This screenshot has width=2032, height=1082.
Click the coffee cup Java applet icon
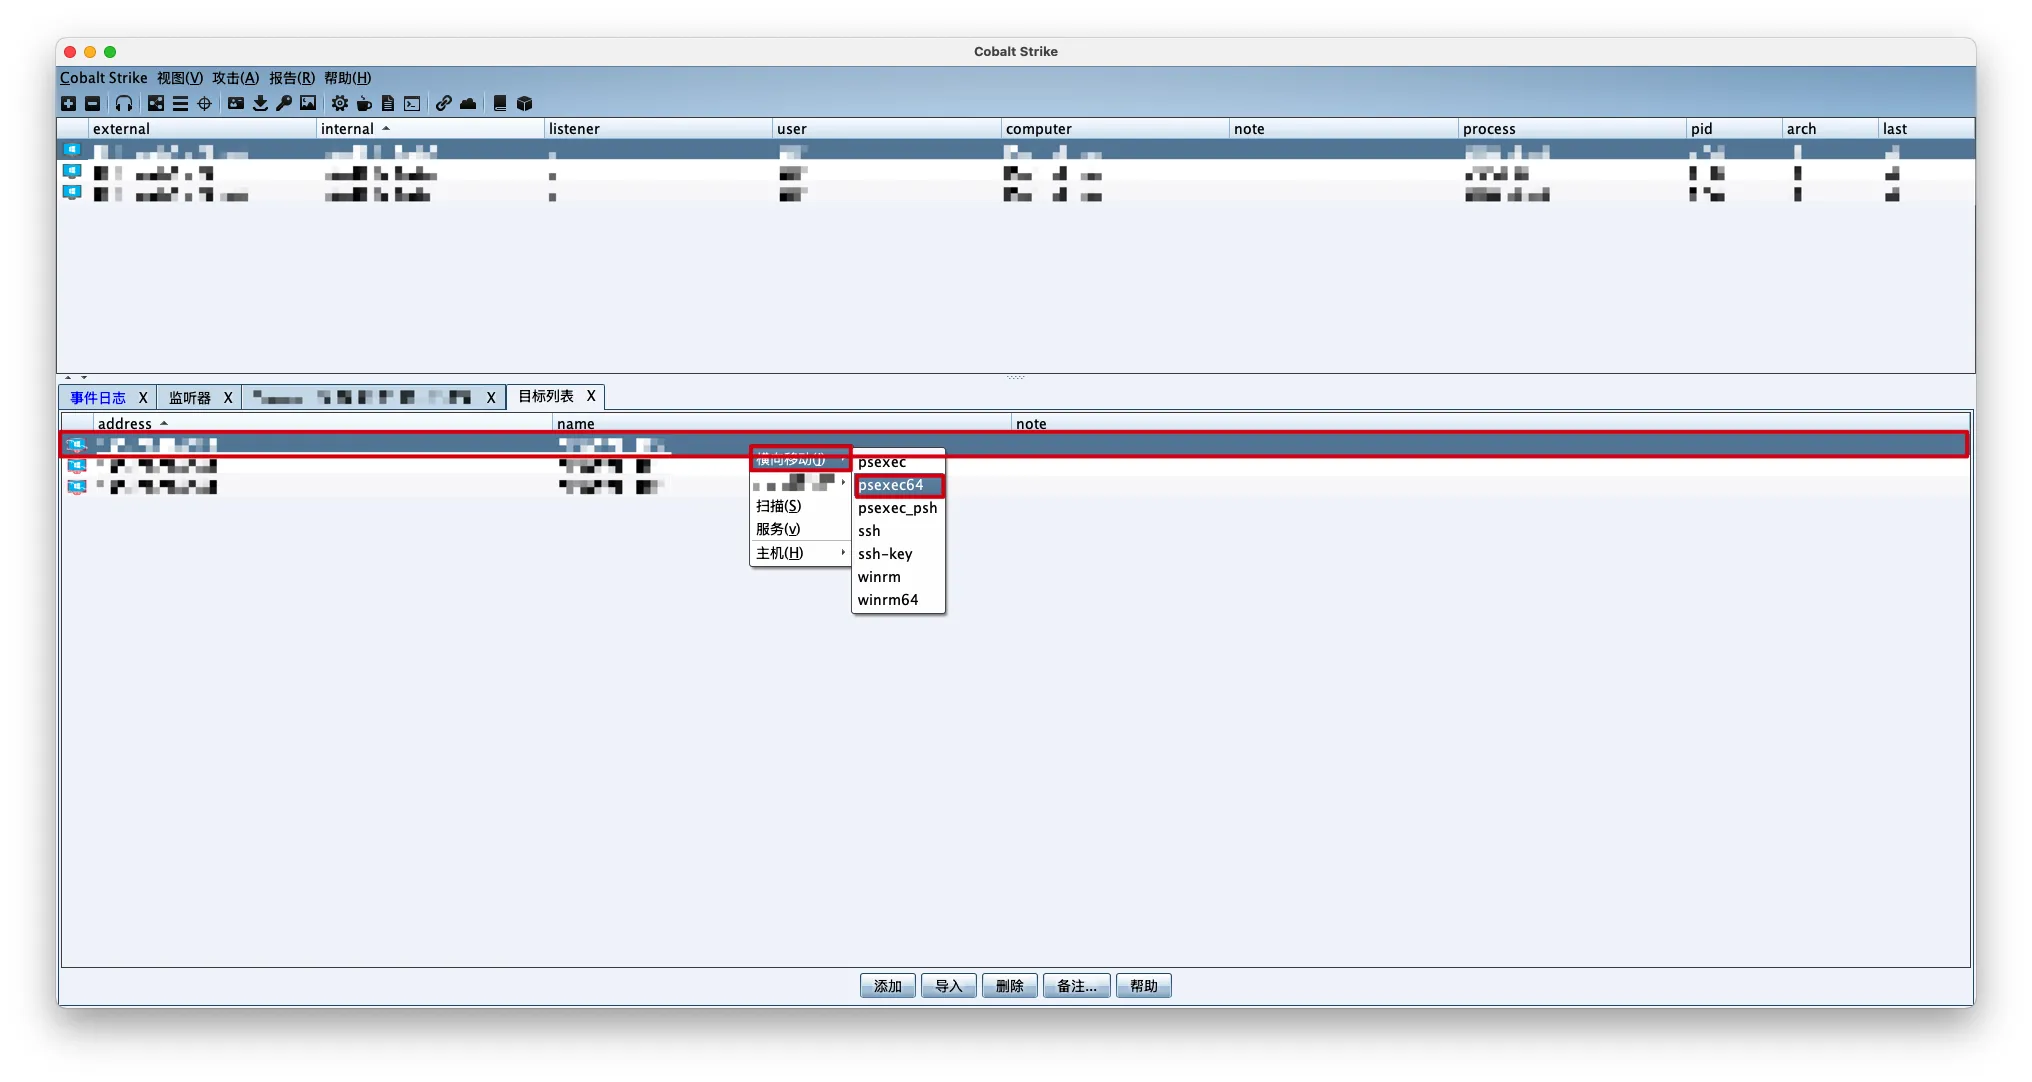point(364,103)
